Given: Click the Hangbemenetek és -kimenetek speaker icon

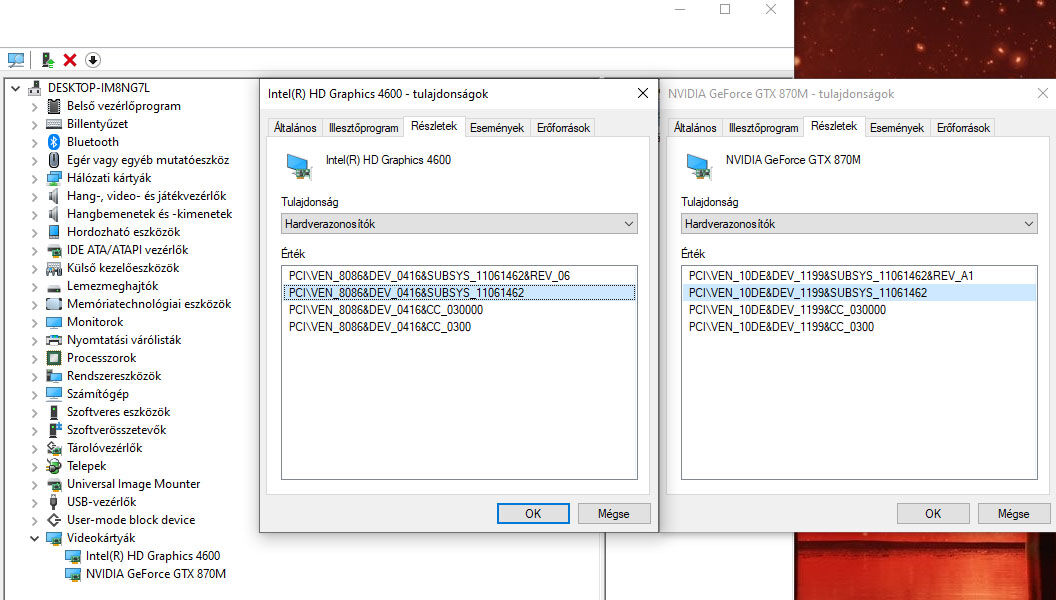Looking at the screenshot, I should (54, 214).
